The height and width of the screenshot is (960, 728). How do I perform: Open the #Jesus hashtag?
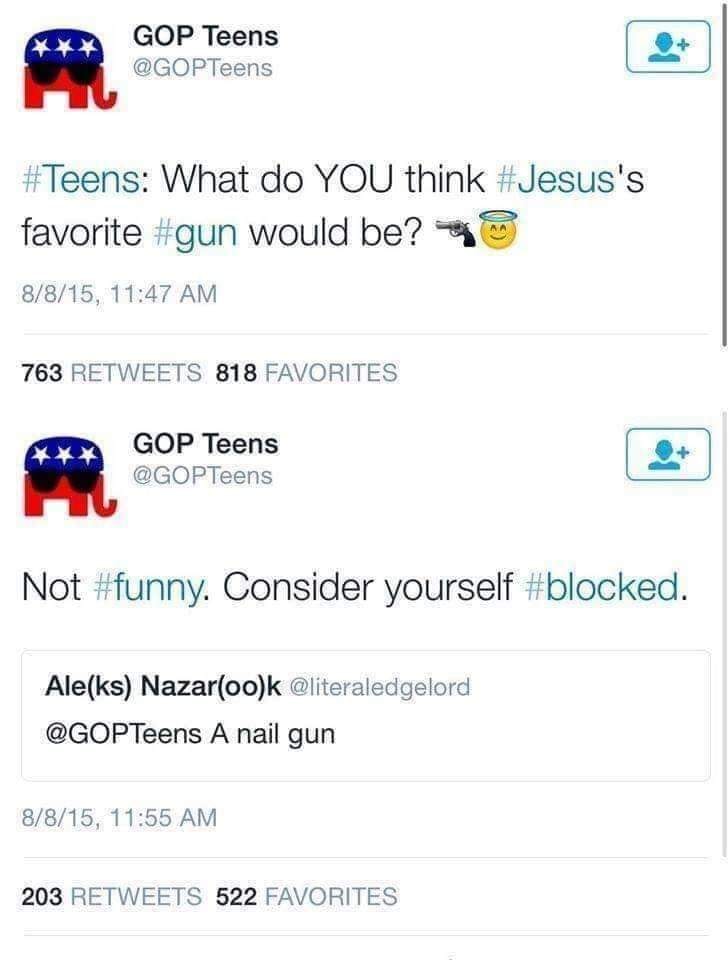point(557,180)
